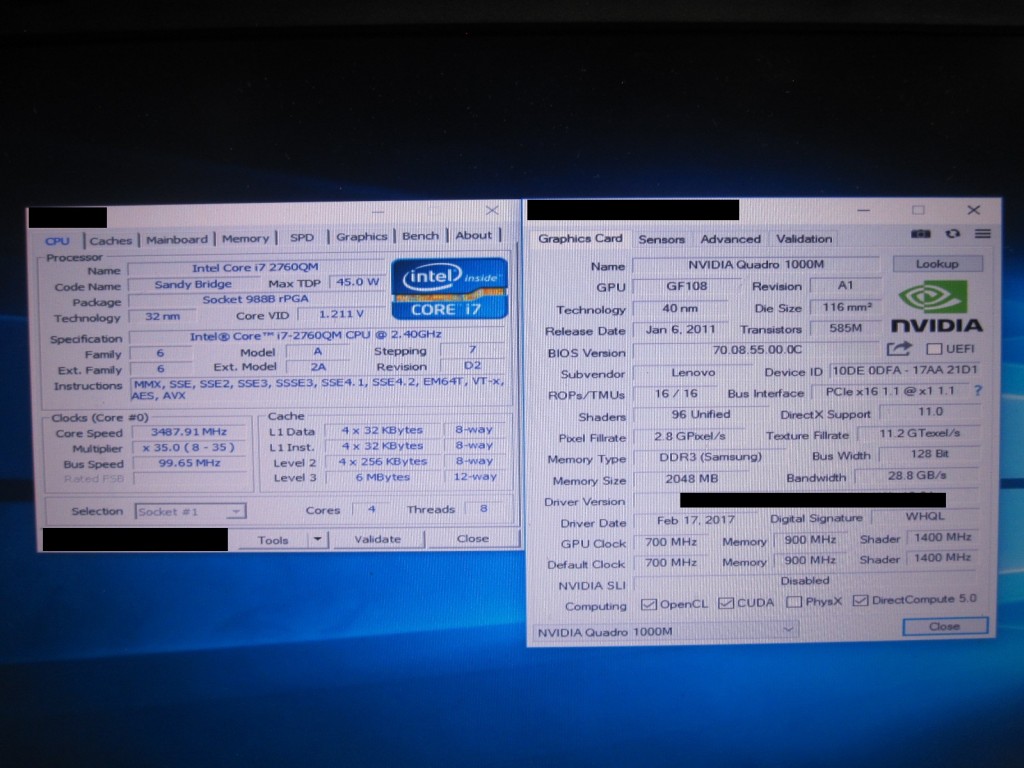Click the Die Size value 116 mm²
1024x768 pixels.
pyautogui.click(x=847, y=307)
